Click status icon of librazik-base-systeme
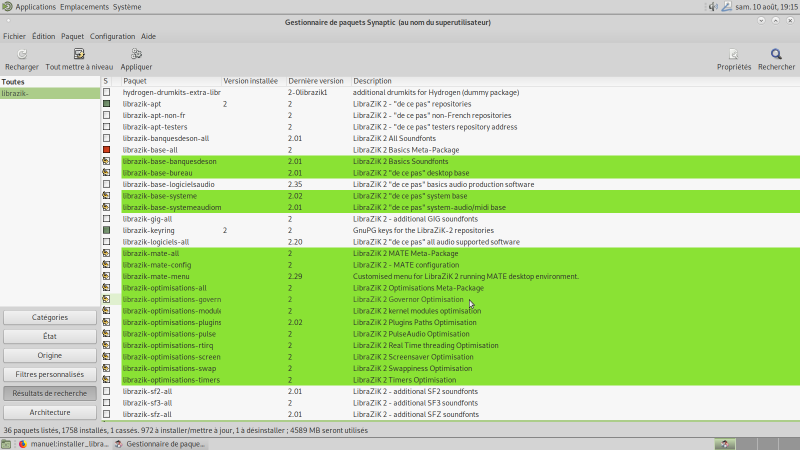 106,196
